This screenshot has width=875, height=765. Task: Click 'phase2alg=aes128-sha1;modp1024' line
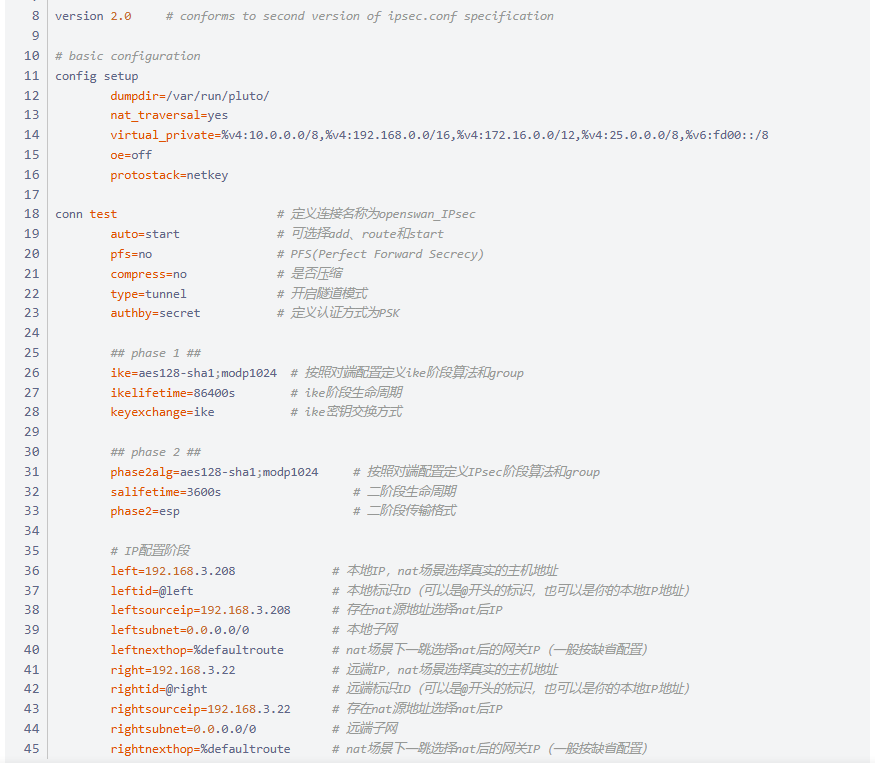214,472
